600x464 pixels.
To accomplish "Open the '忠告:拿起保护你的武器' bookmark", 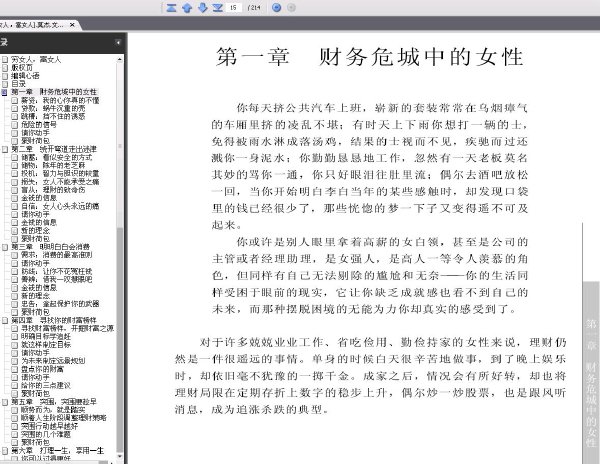I will coord(60,304).
